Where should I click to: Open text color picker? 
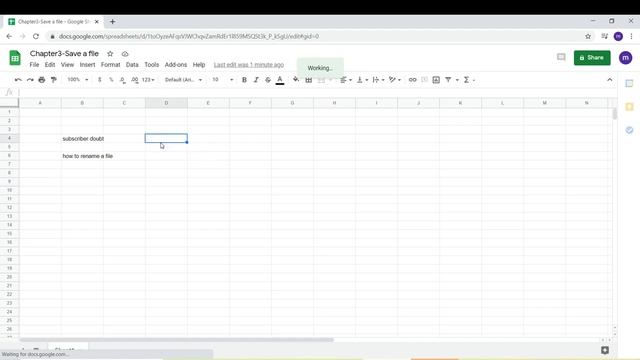pos(280,80)
